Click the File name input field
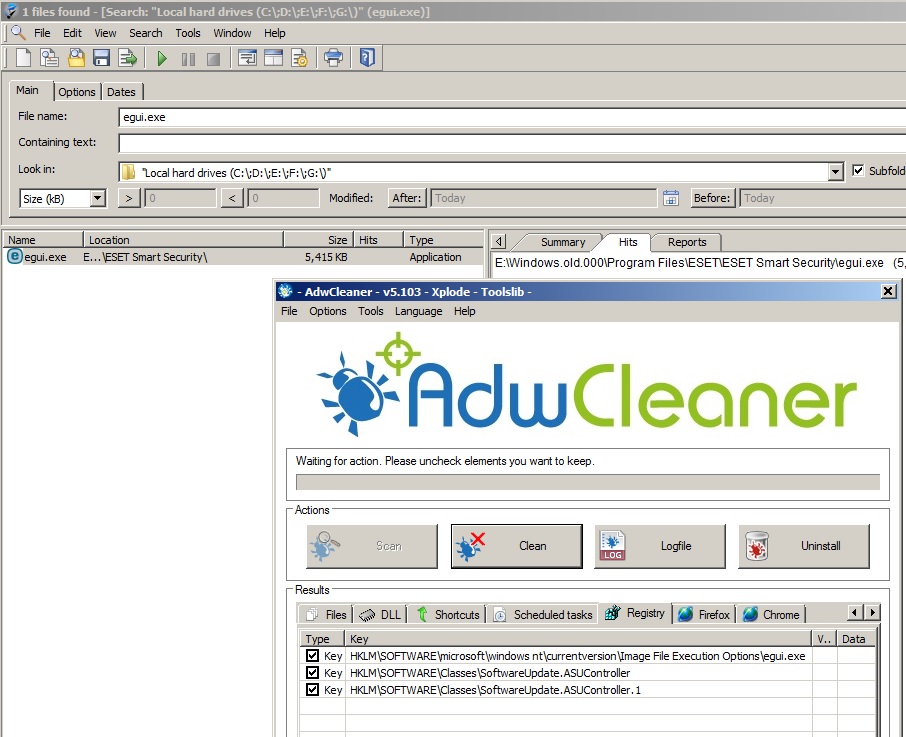 [x=512, y=117]
